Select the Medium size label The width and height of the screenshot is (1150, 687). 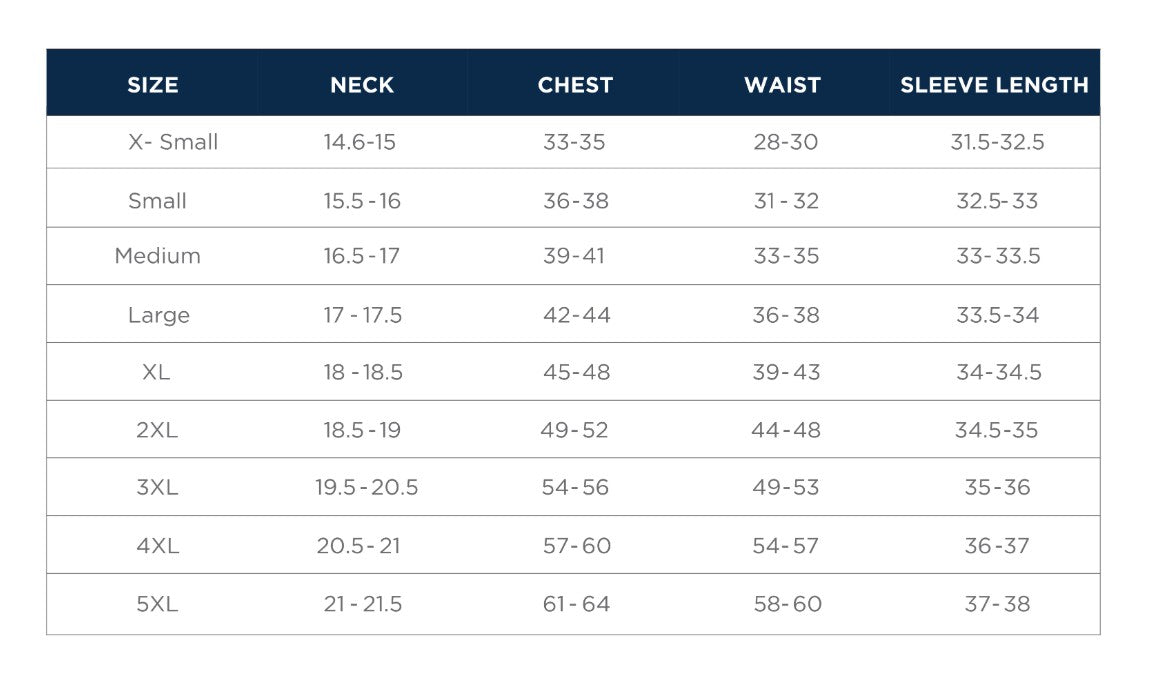coord(158,256)
